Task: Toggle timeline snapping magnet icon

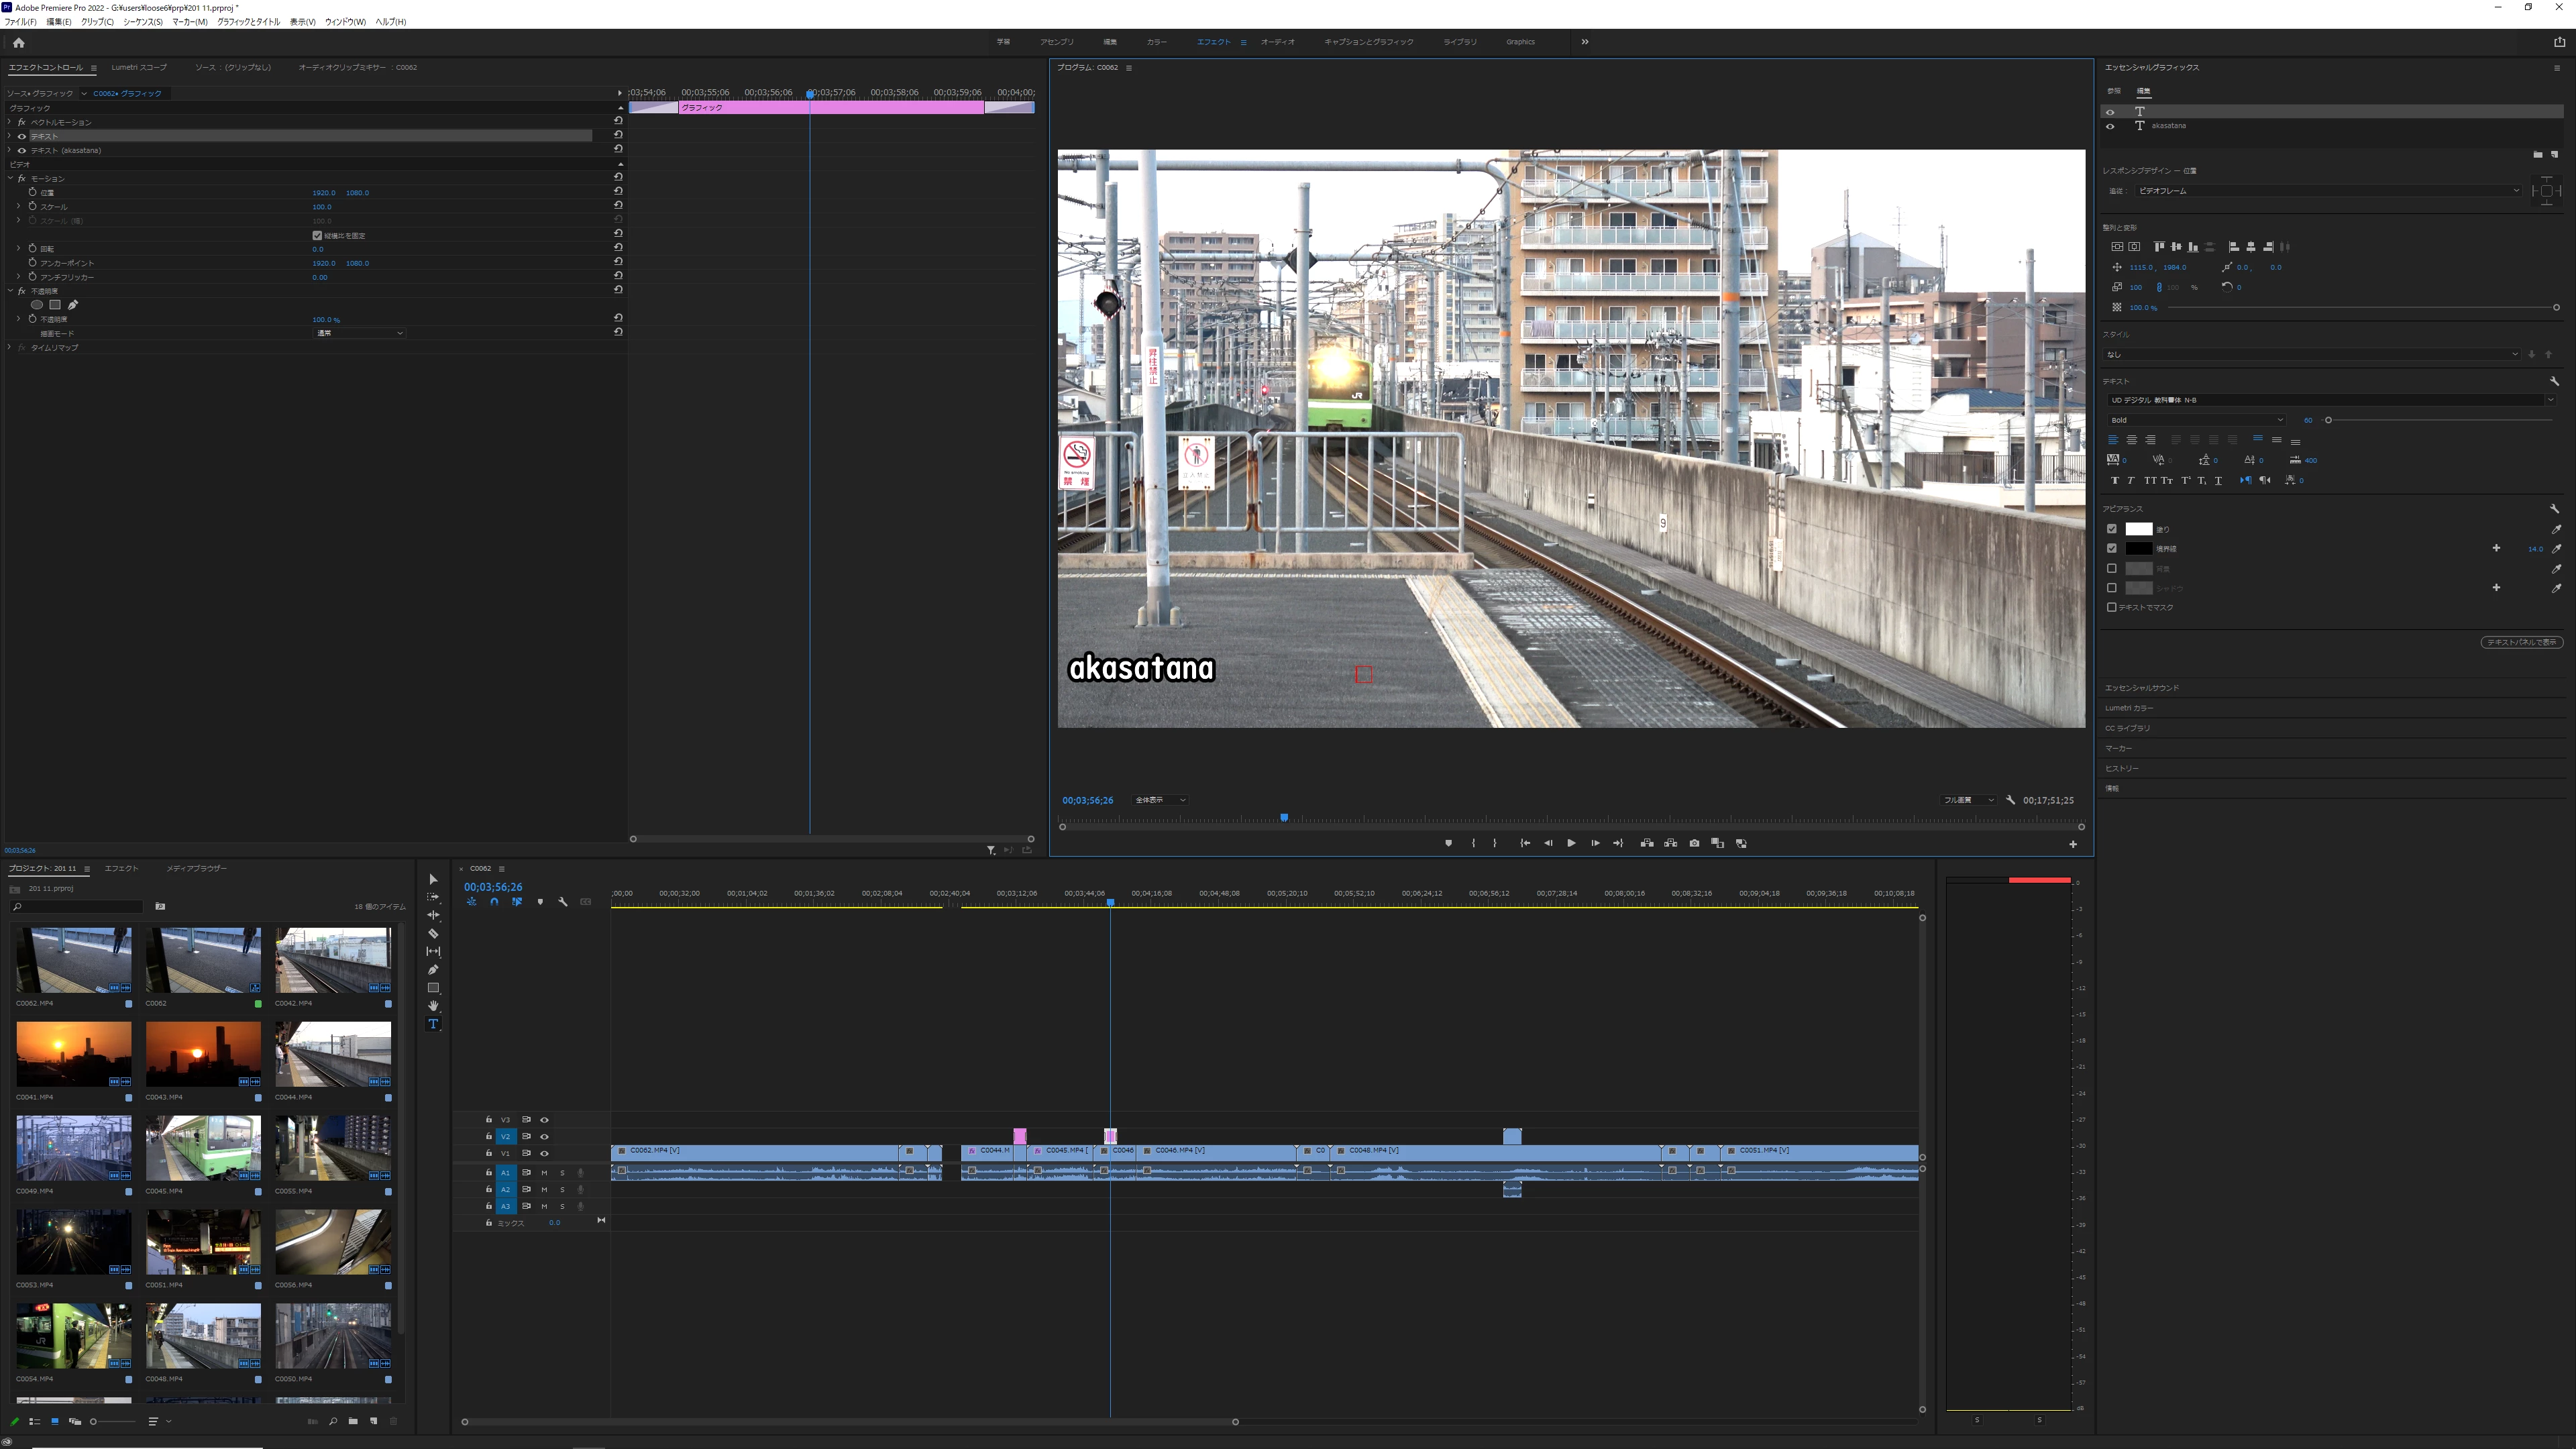Action: (494, 902)
